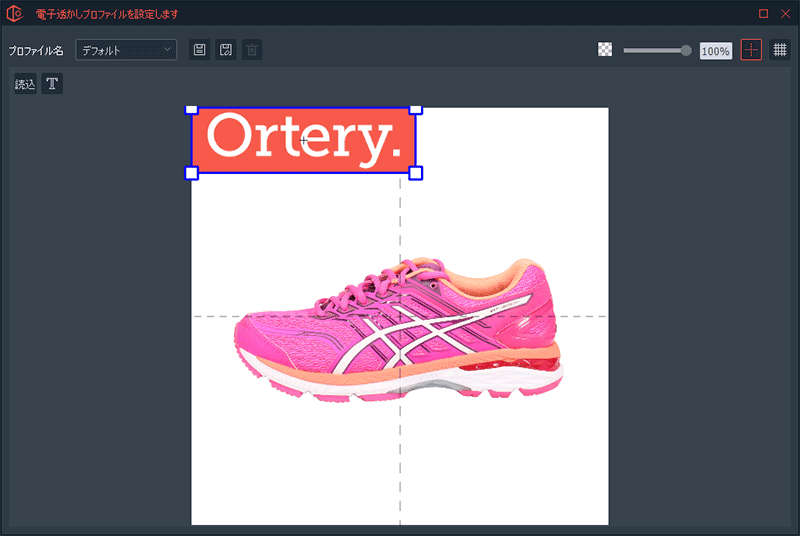Click the Ortery logo watermark image
The height and width of the screenshot is (536, 800).
304,141
